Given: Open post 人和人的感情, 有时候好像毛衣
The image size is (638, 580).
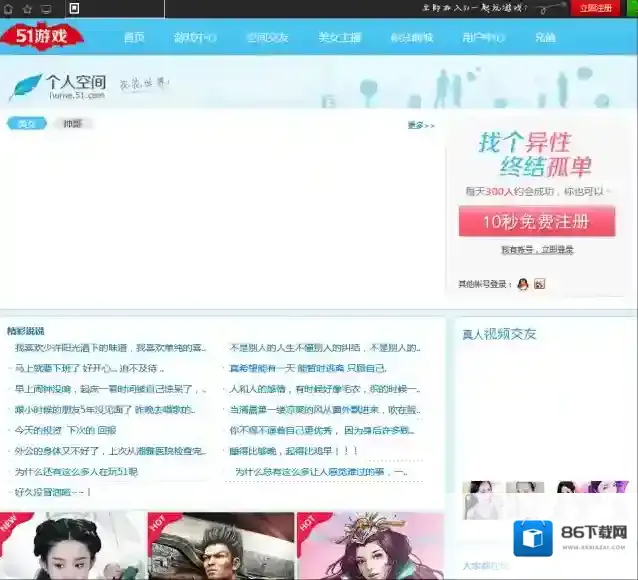Looking at the screenshot, I should click(x=325, y=389).
